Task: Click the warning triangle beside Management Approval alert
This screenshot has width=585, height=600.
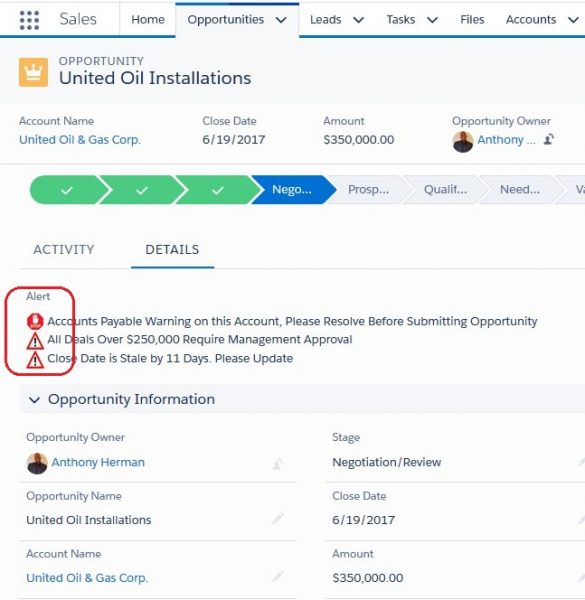Action: pyautogui.click(x=35, y=341)
